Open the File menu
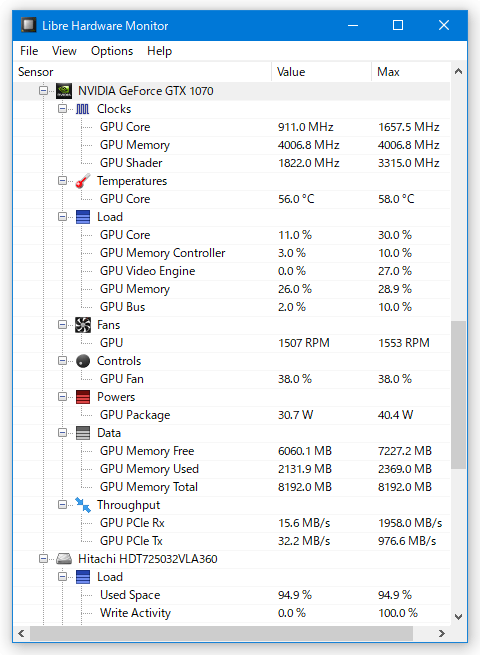 pyautogui.click(x=29, y=51)
